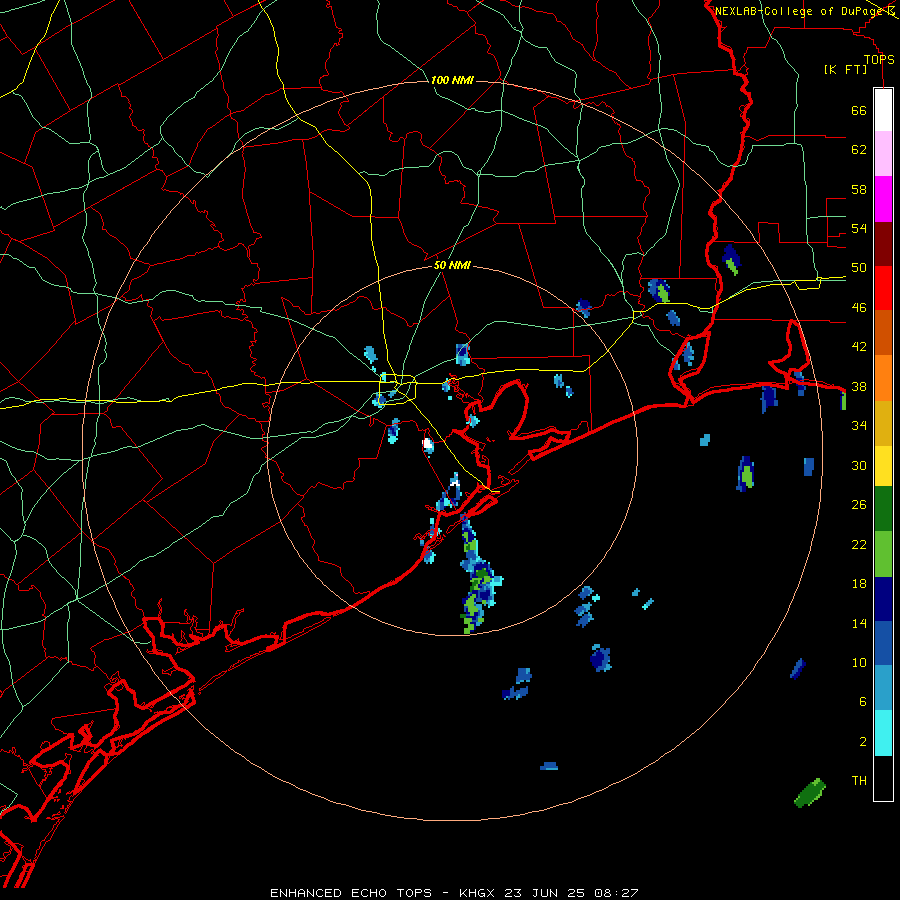Viewport: 900px width, 900px height.
Task: Click the dark green swatch between 30 and 26
Action: (x=883, y=509)
